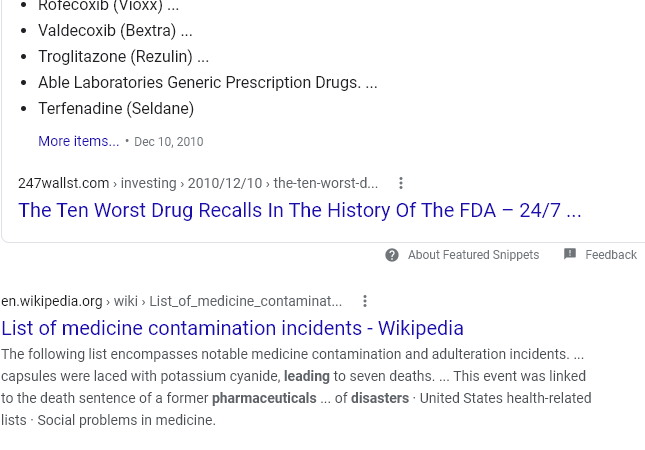Screen dimensions: 645x450
Task: Select the 'Valdecoxib (Bextra)' list item
Action: pos(115,30)
